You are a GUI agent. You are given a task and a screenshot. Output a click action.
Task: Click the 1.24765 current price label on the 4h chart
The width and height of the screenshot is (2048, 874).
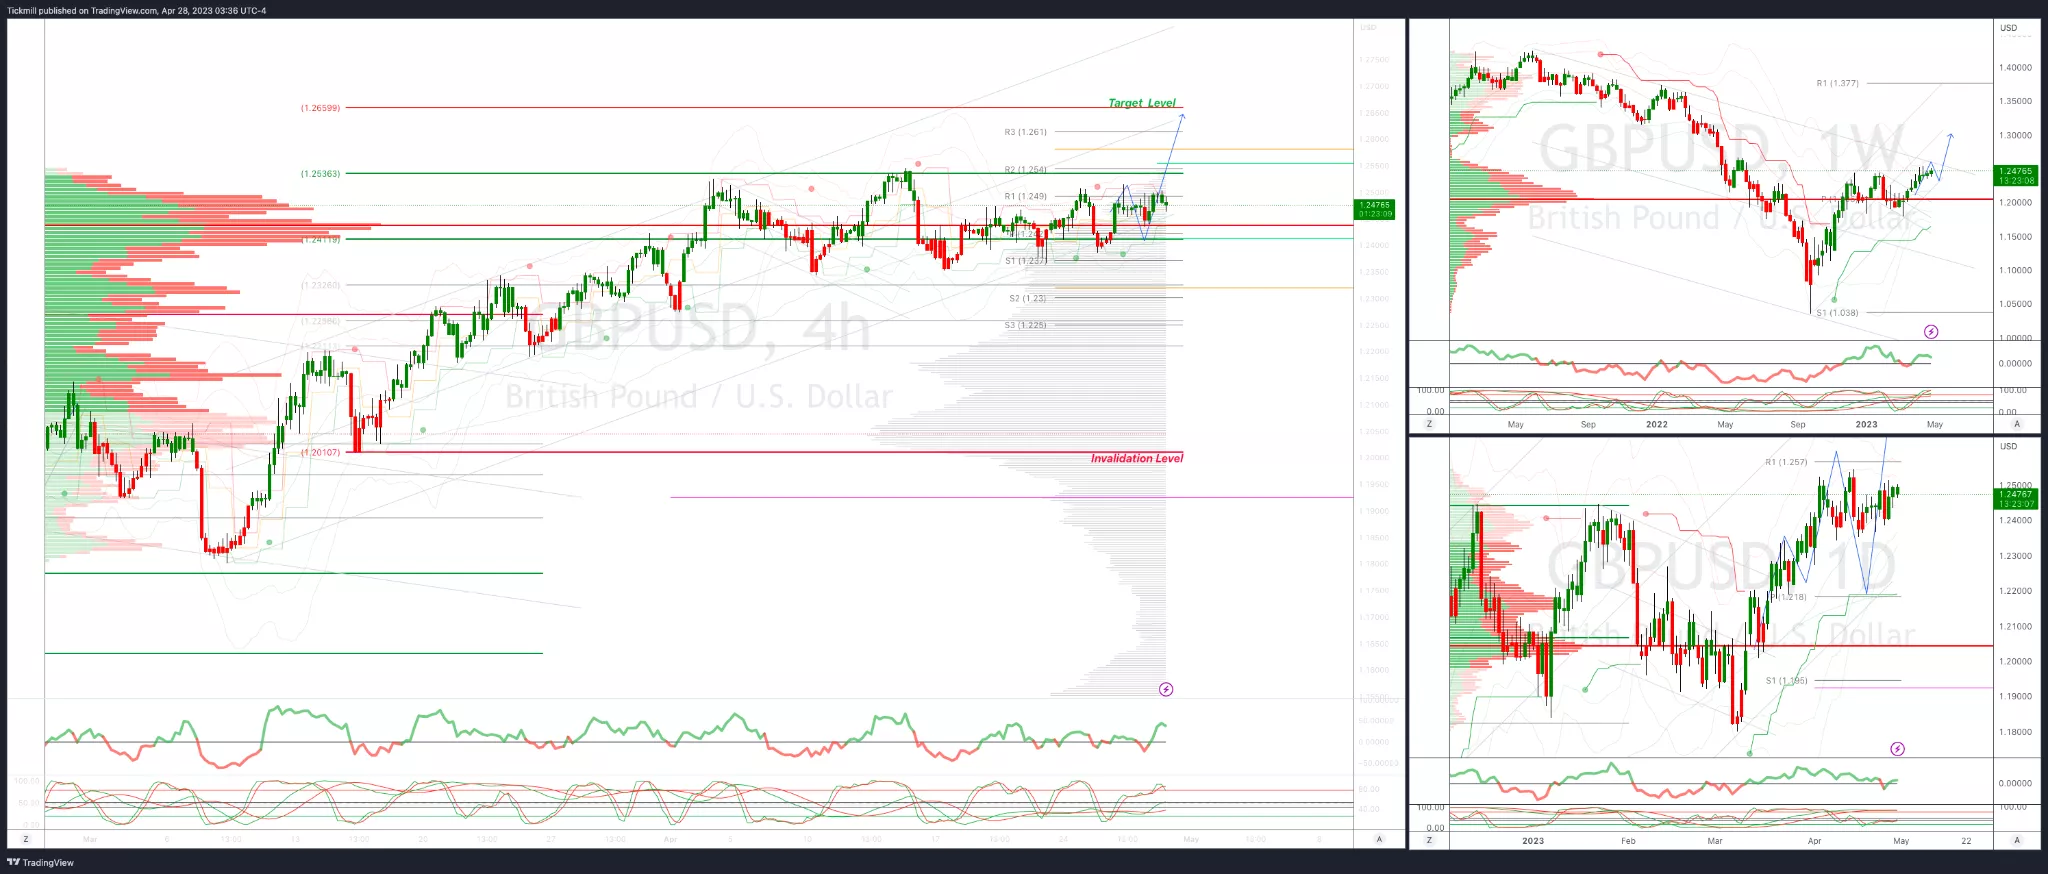click(x=1375, y=209)
